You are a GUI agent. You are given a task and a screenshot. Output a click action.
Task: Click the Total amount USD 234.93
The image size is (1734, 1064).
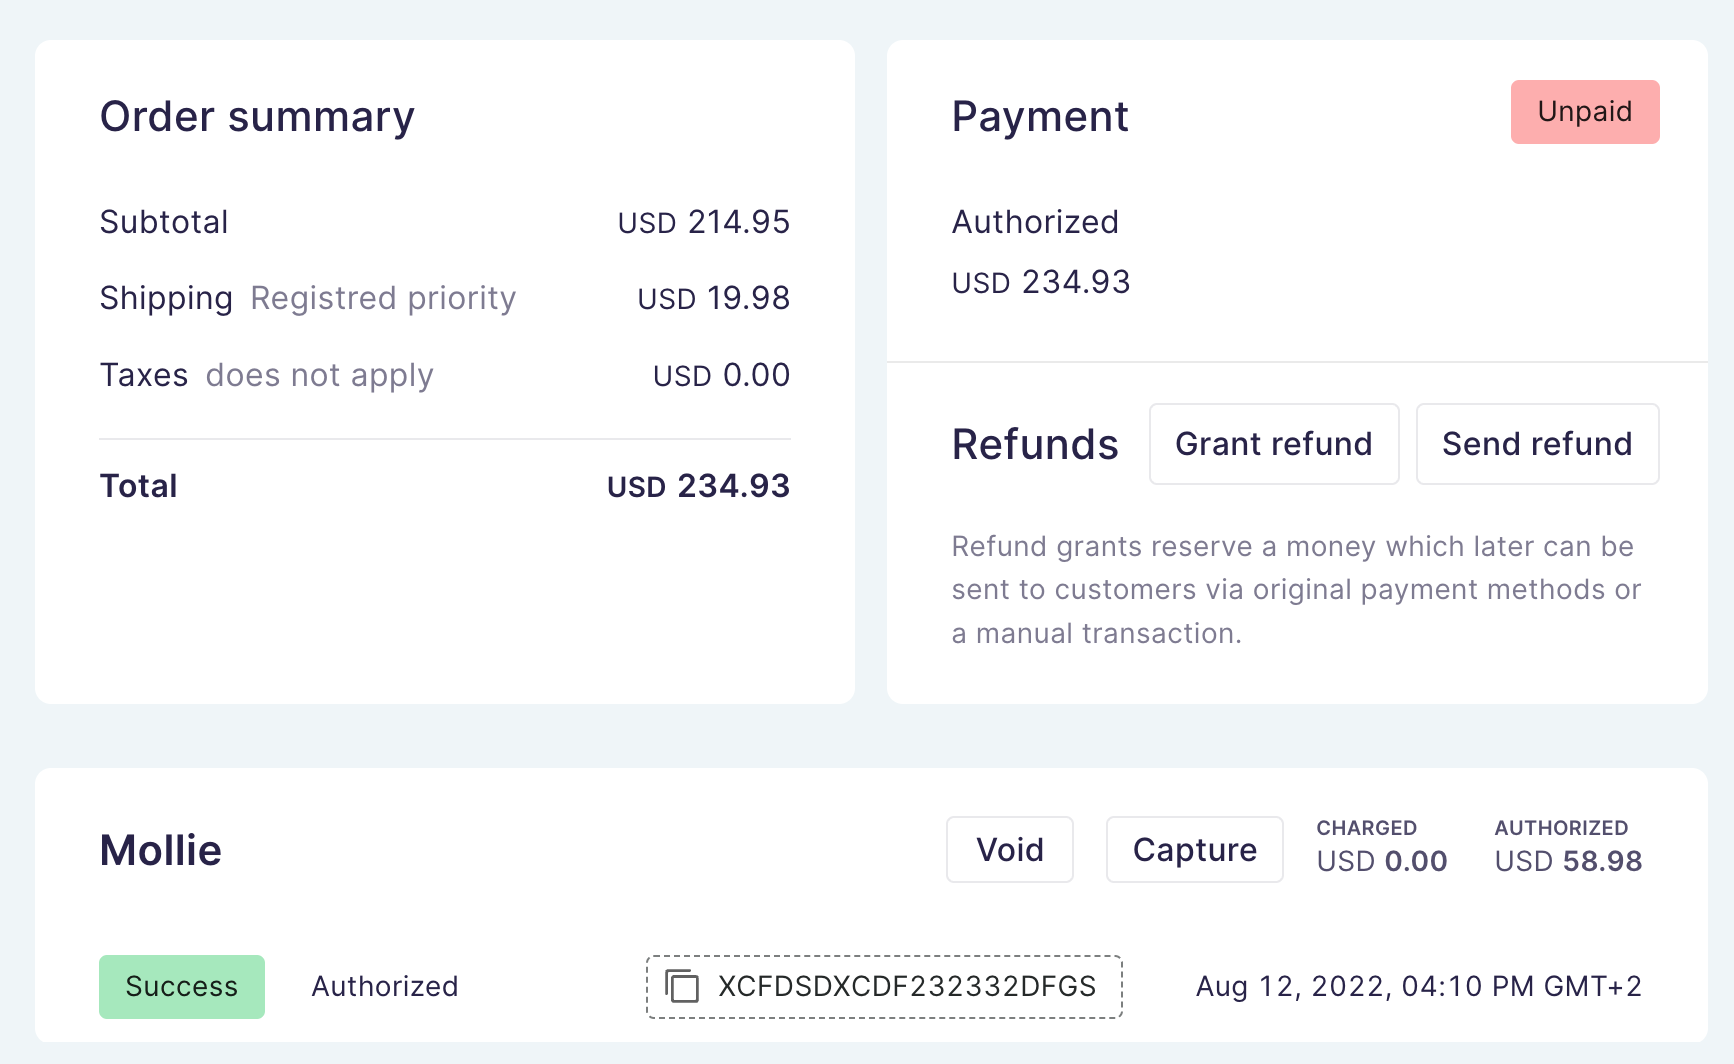(697, 486)
